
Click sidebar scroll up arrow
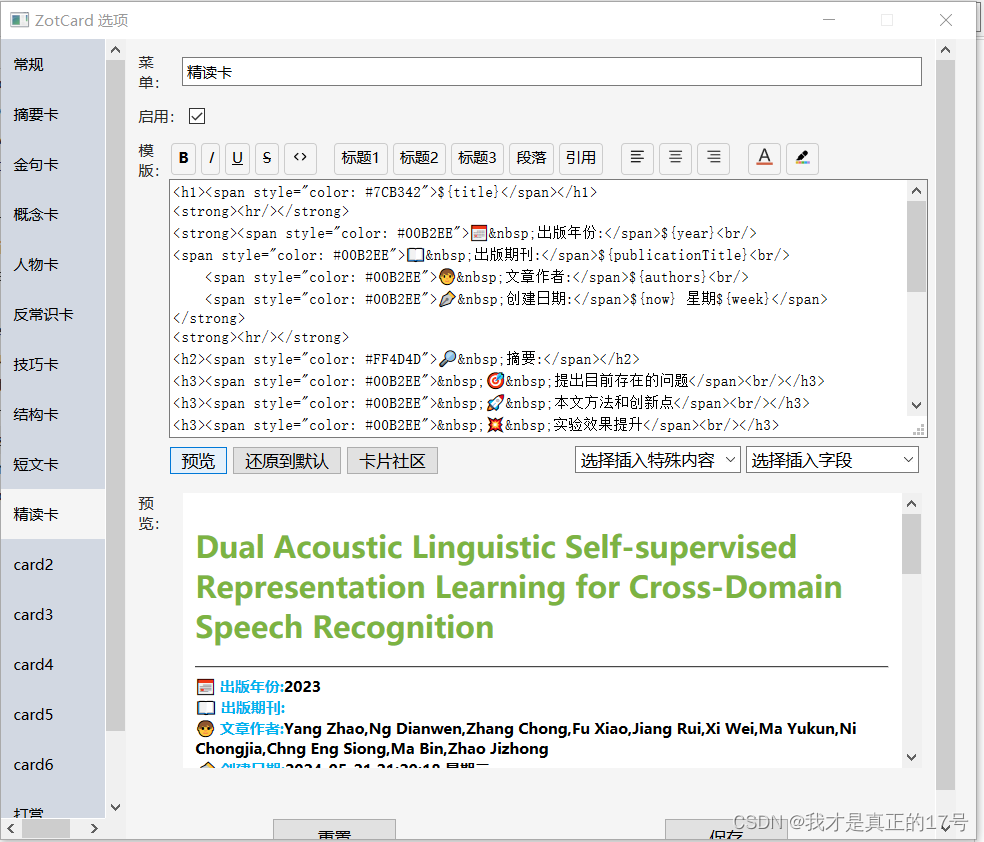pyautogui.click(x=115, y=50)
